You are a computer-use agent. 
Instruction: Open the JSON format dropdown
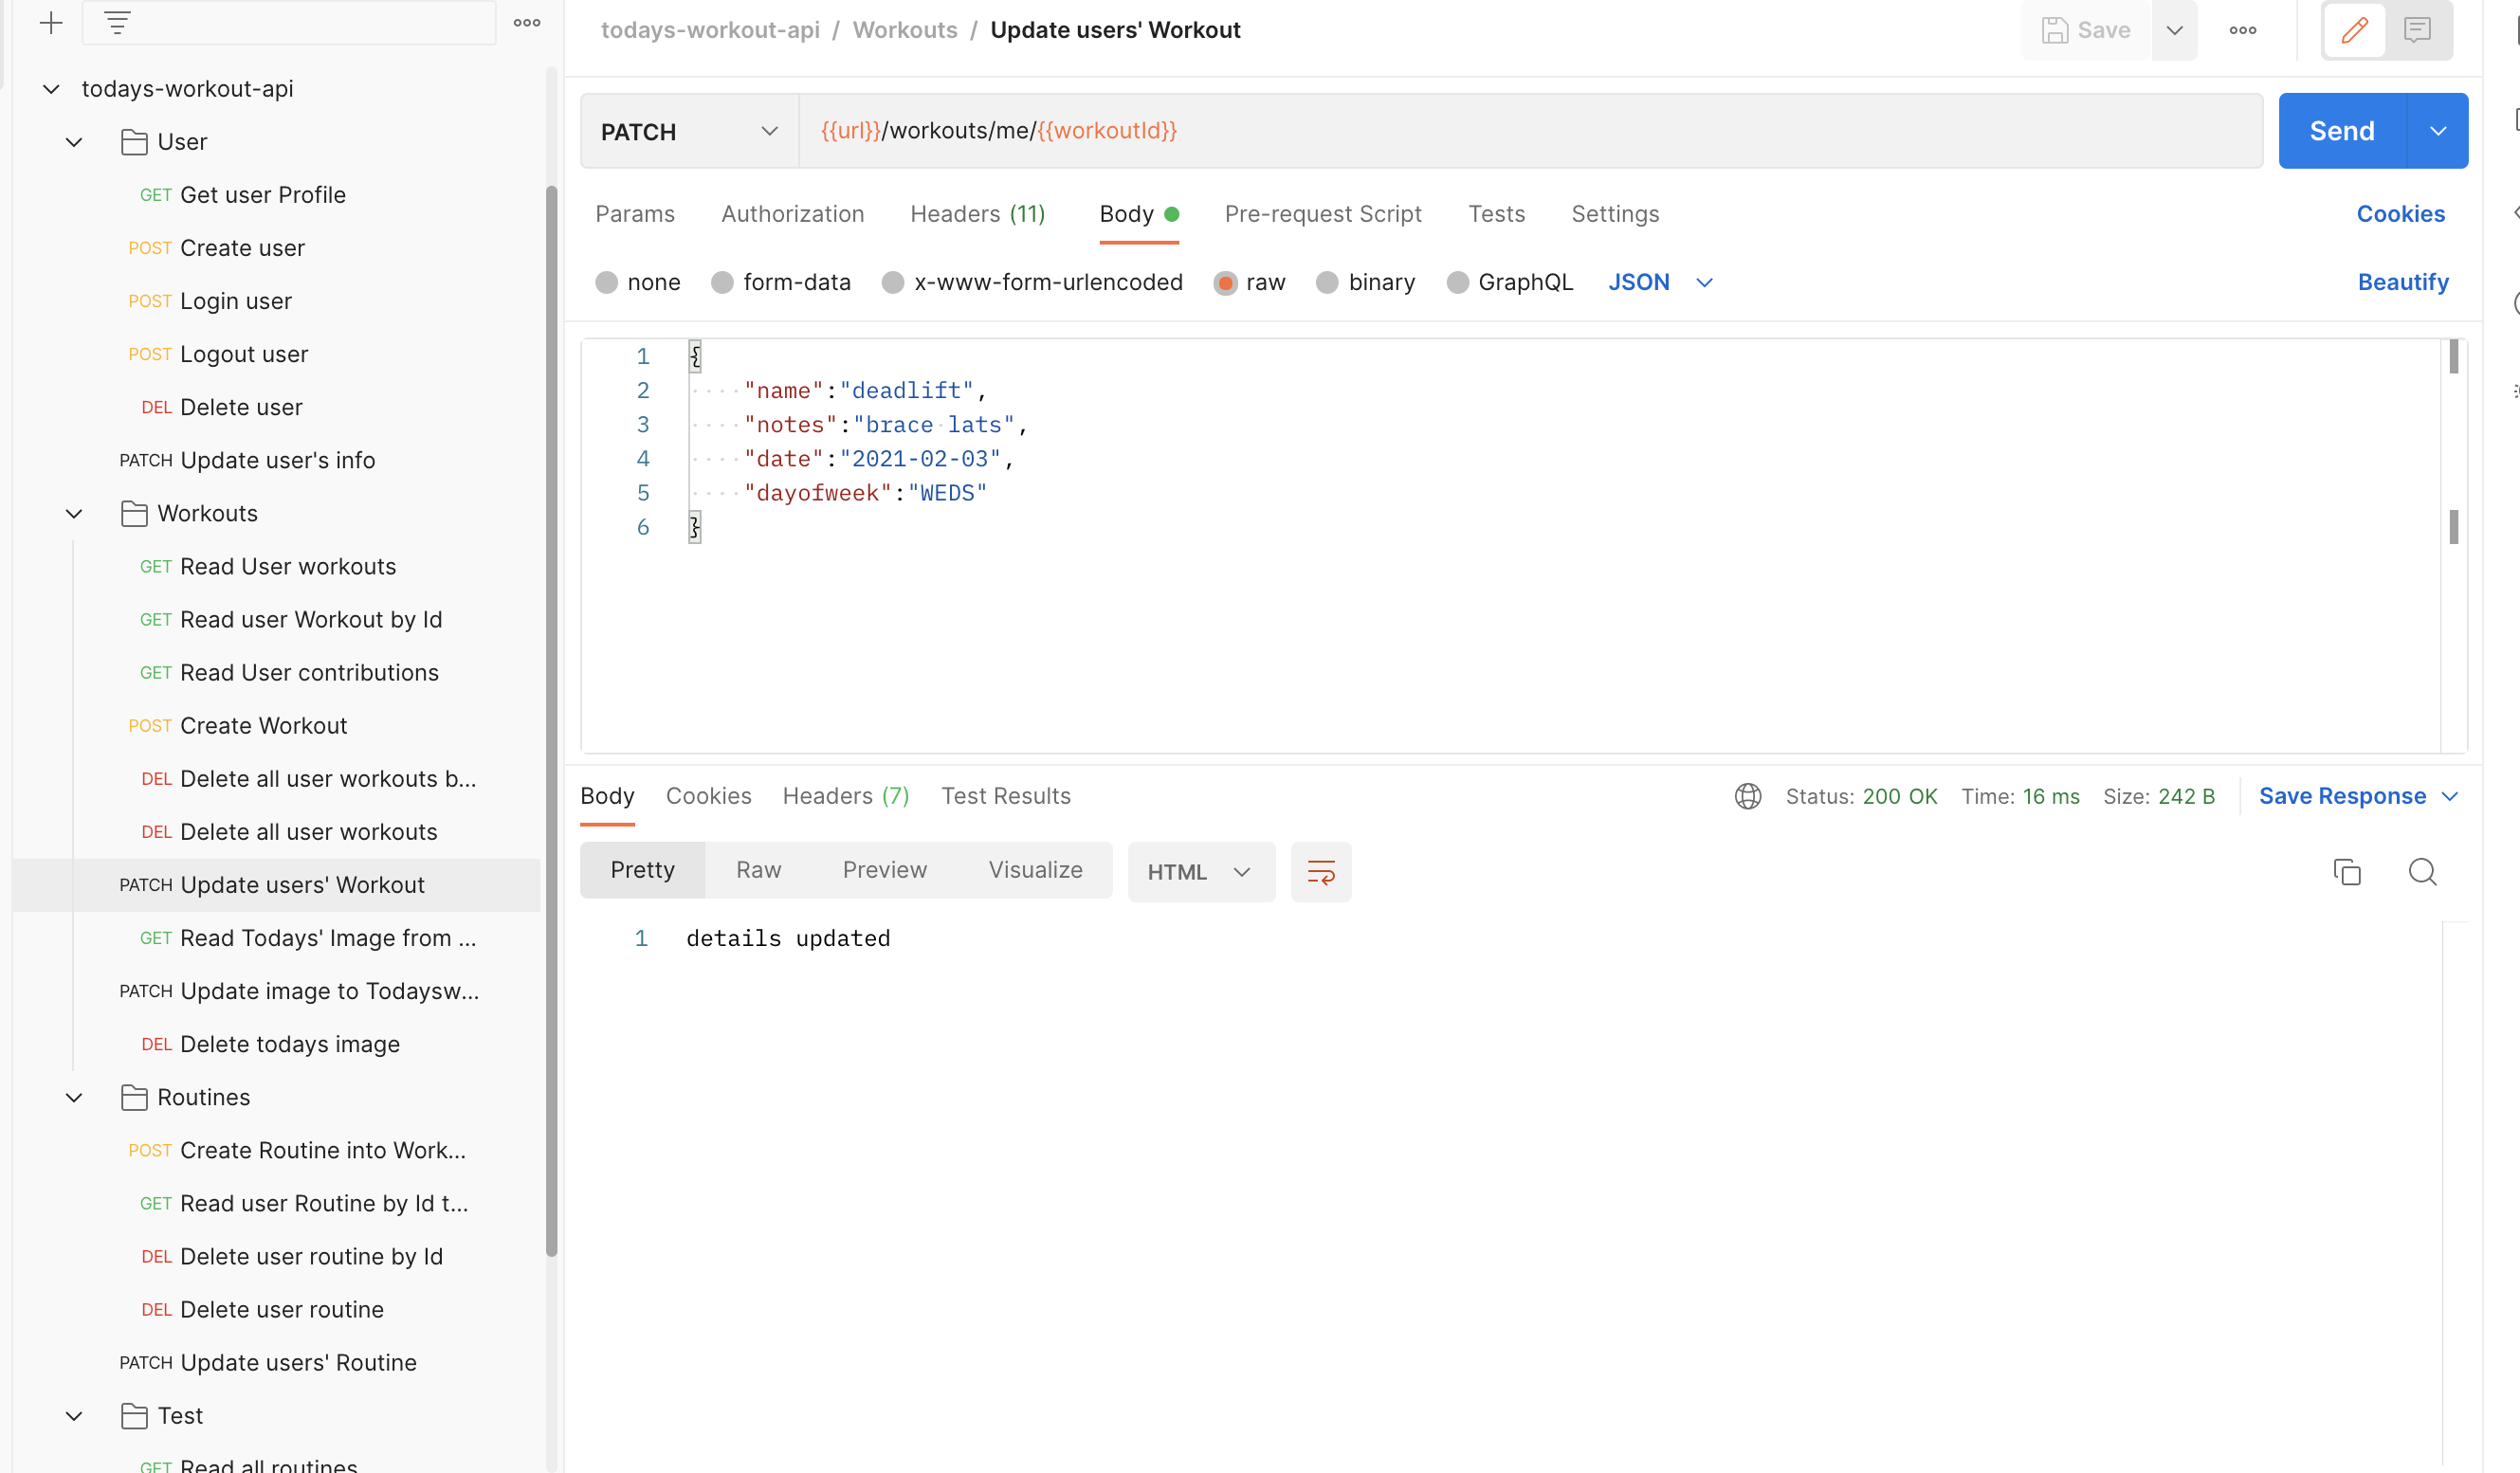(1704, 282)
